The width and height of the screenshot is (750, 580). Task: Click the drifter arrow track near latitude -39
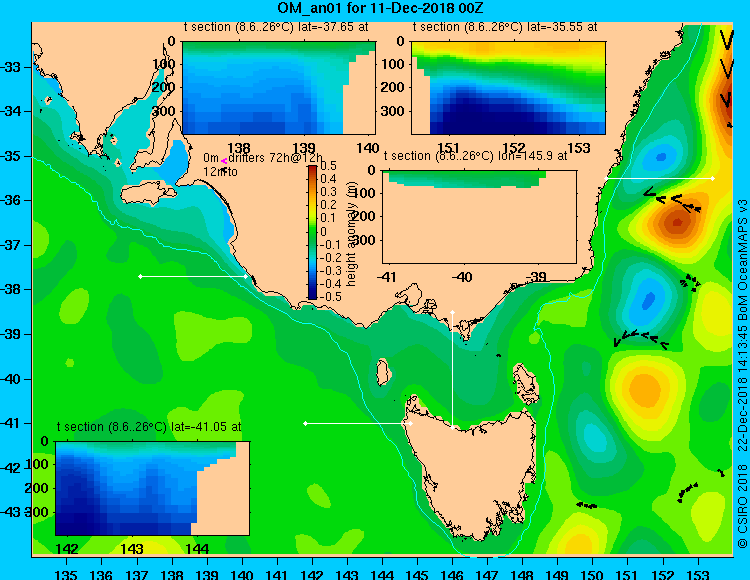(641, 338)
